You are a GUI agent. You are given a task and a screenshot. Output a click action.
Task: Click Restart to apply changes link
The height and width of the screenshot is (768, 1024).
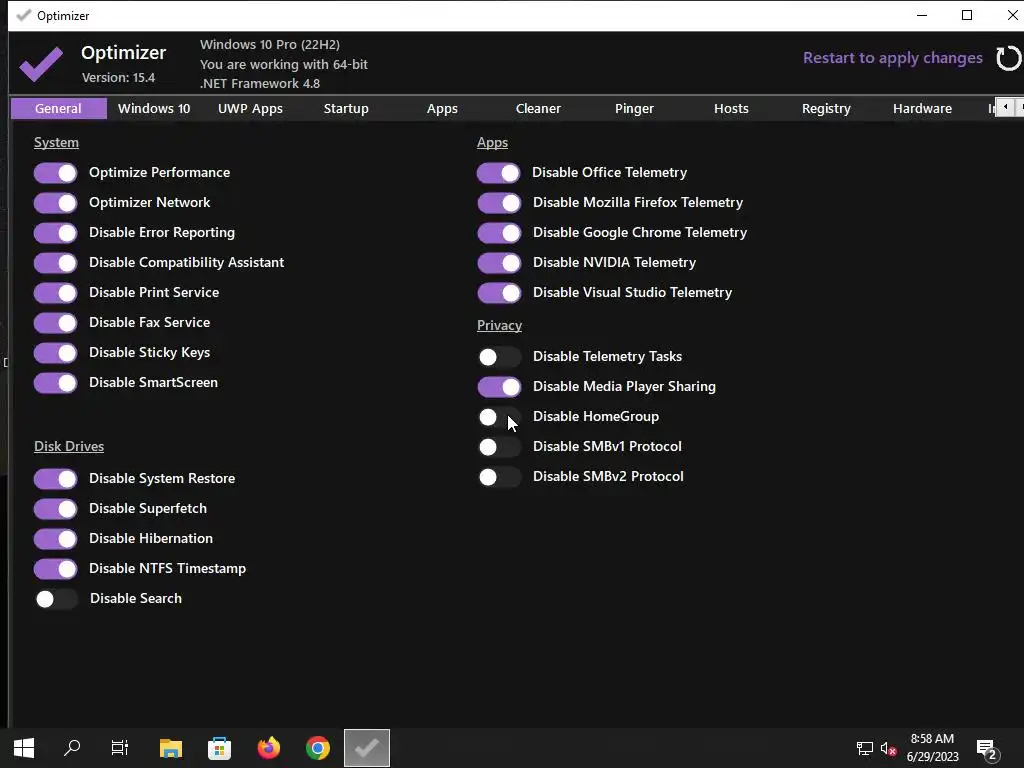click(892, 58)
